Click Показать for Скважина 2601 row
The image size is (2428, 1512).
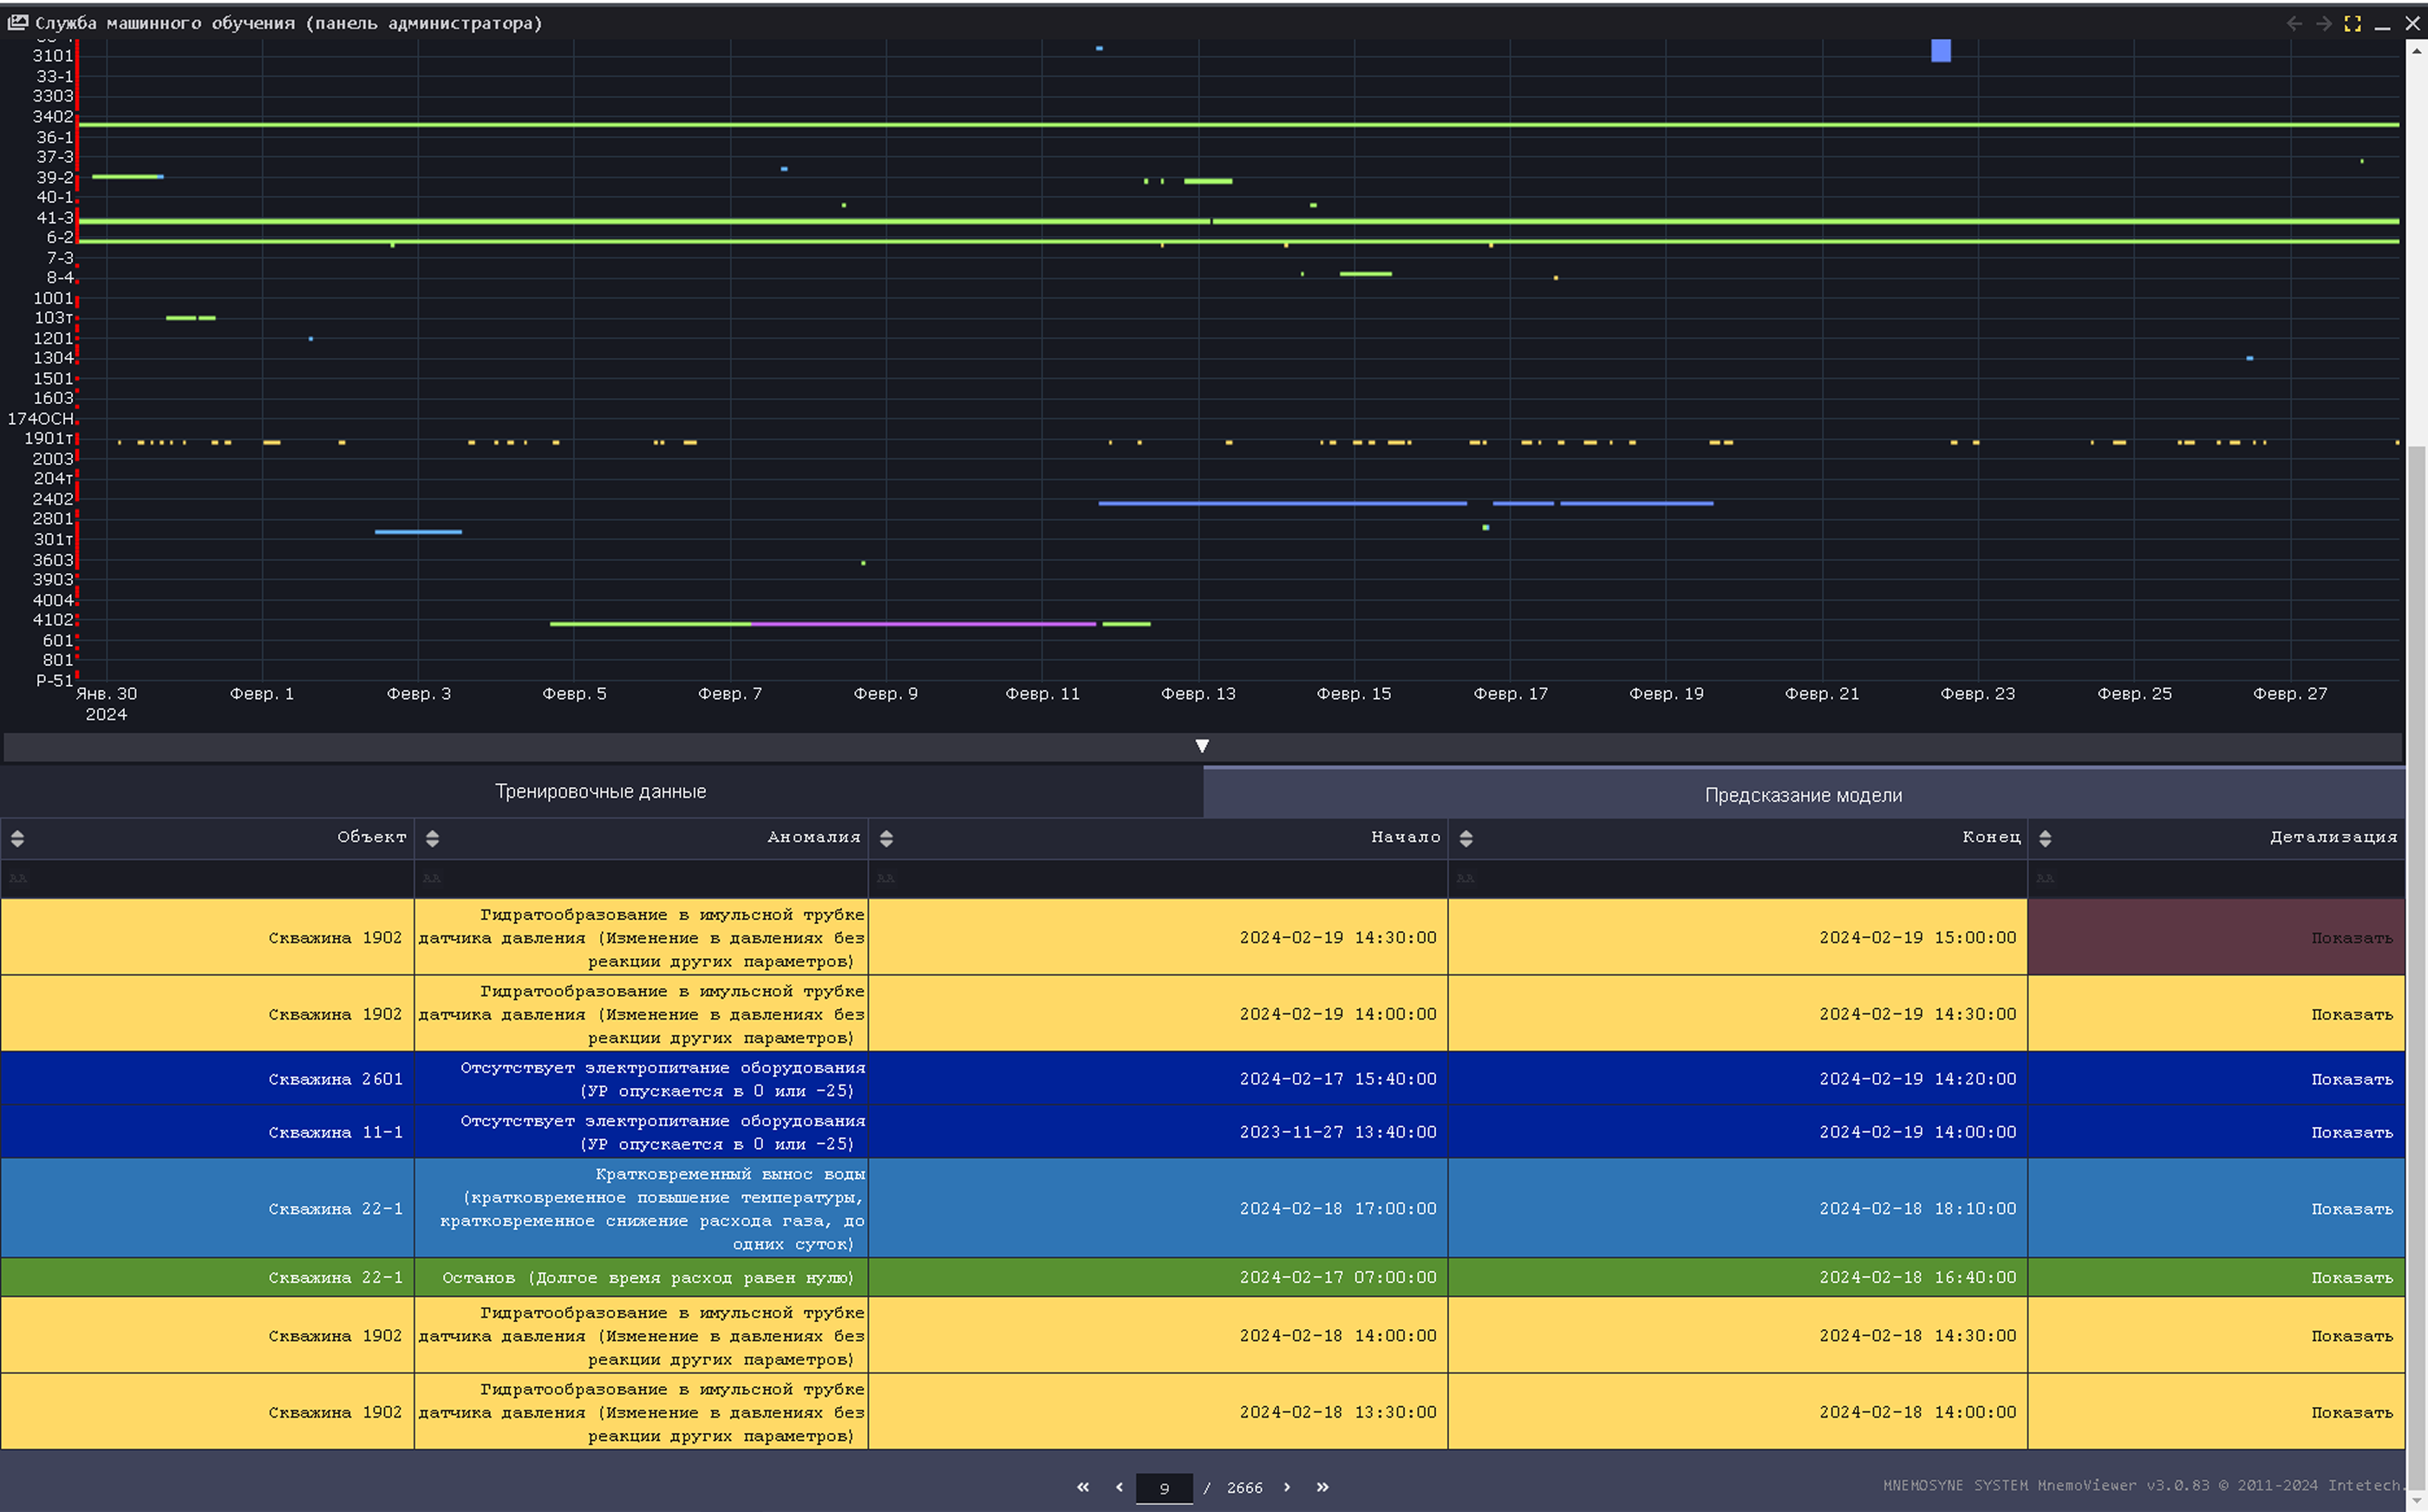coord(2351,1079)
